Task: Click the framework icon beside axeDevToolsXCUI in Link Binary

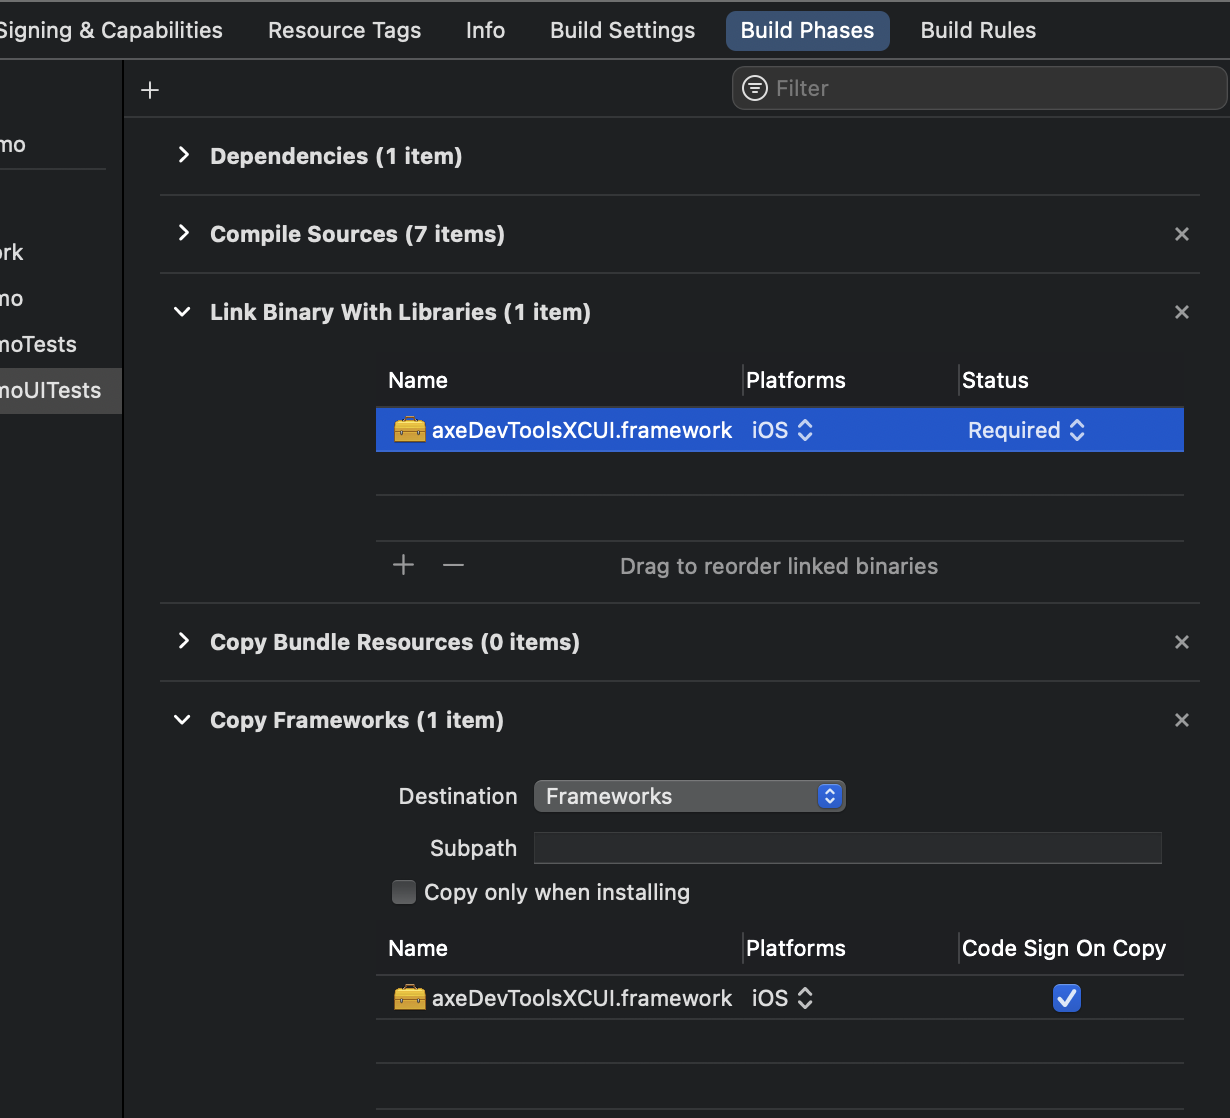Action: coord(409,429)
